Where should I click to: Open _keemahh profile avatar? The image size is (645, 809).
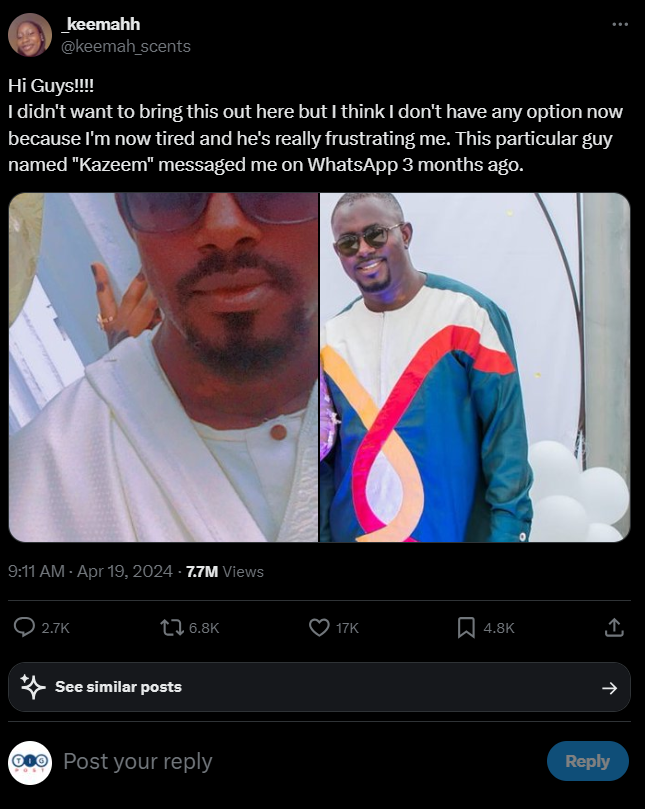tap(30, 35)
